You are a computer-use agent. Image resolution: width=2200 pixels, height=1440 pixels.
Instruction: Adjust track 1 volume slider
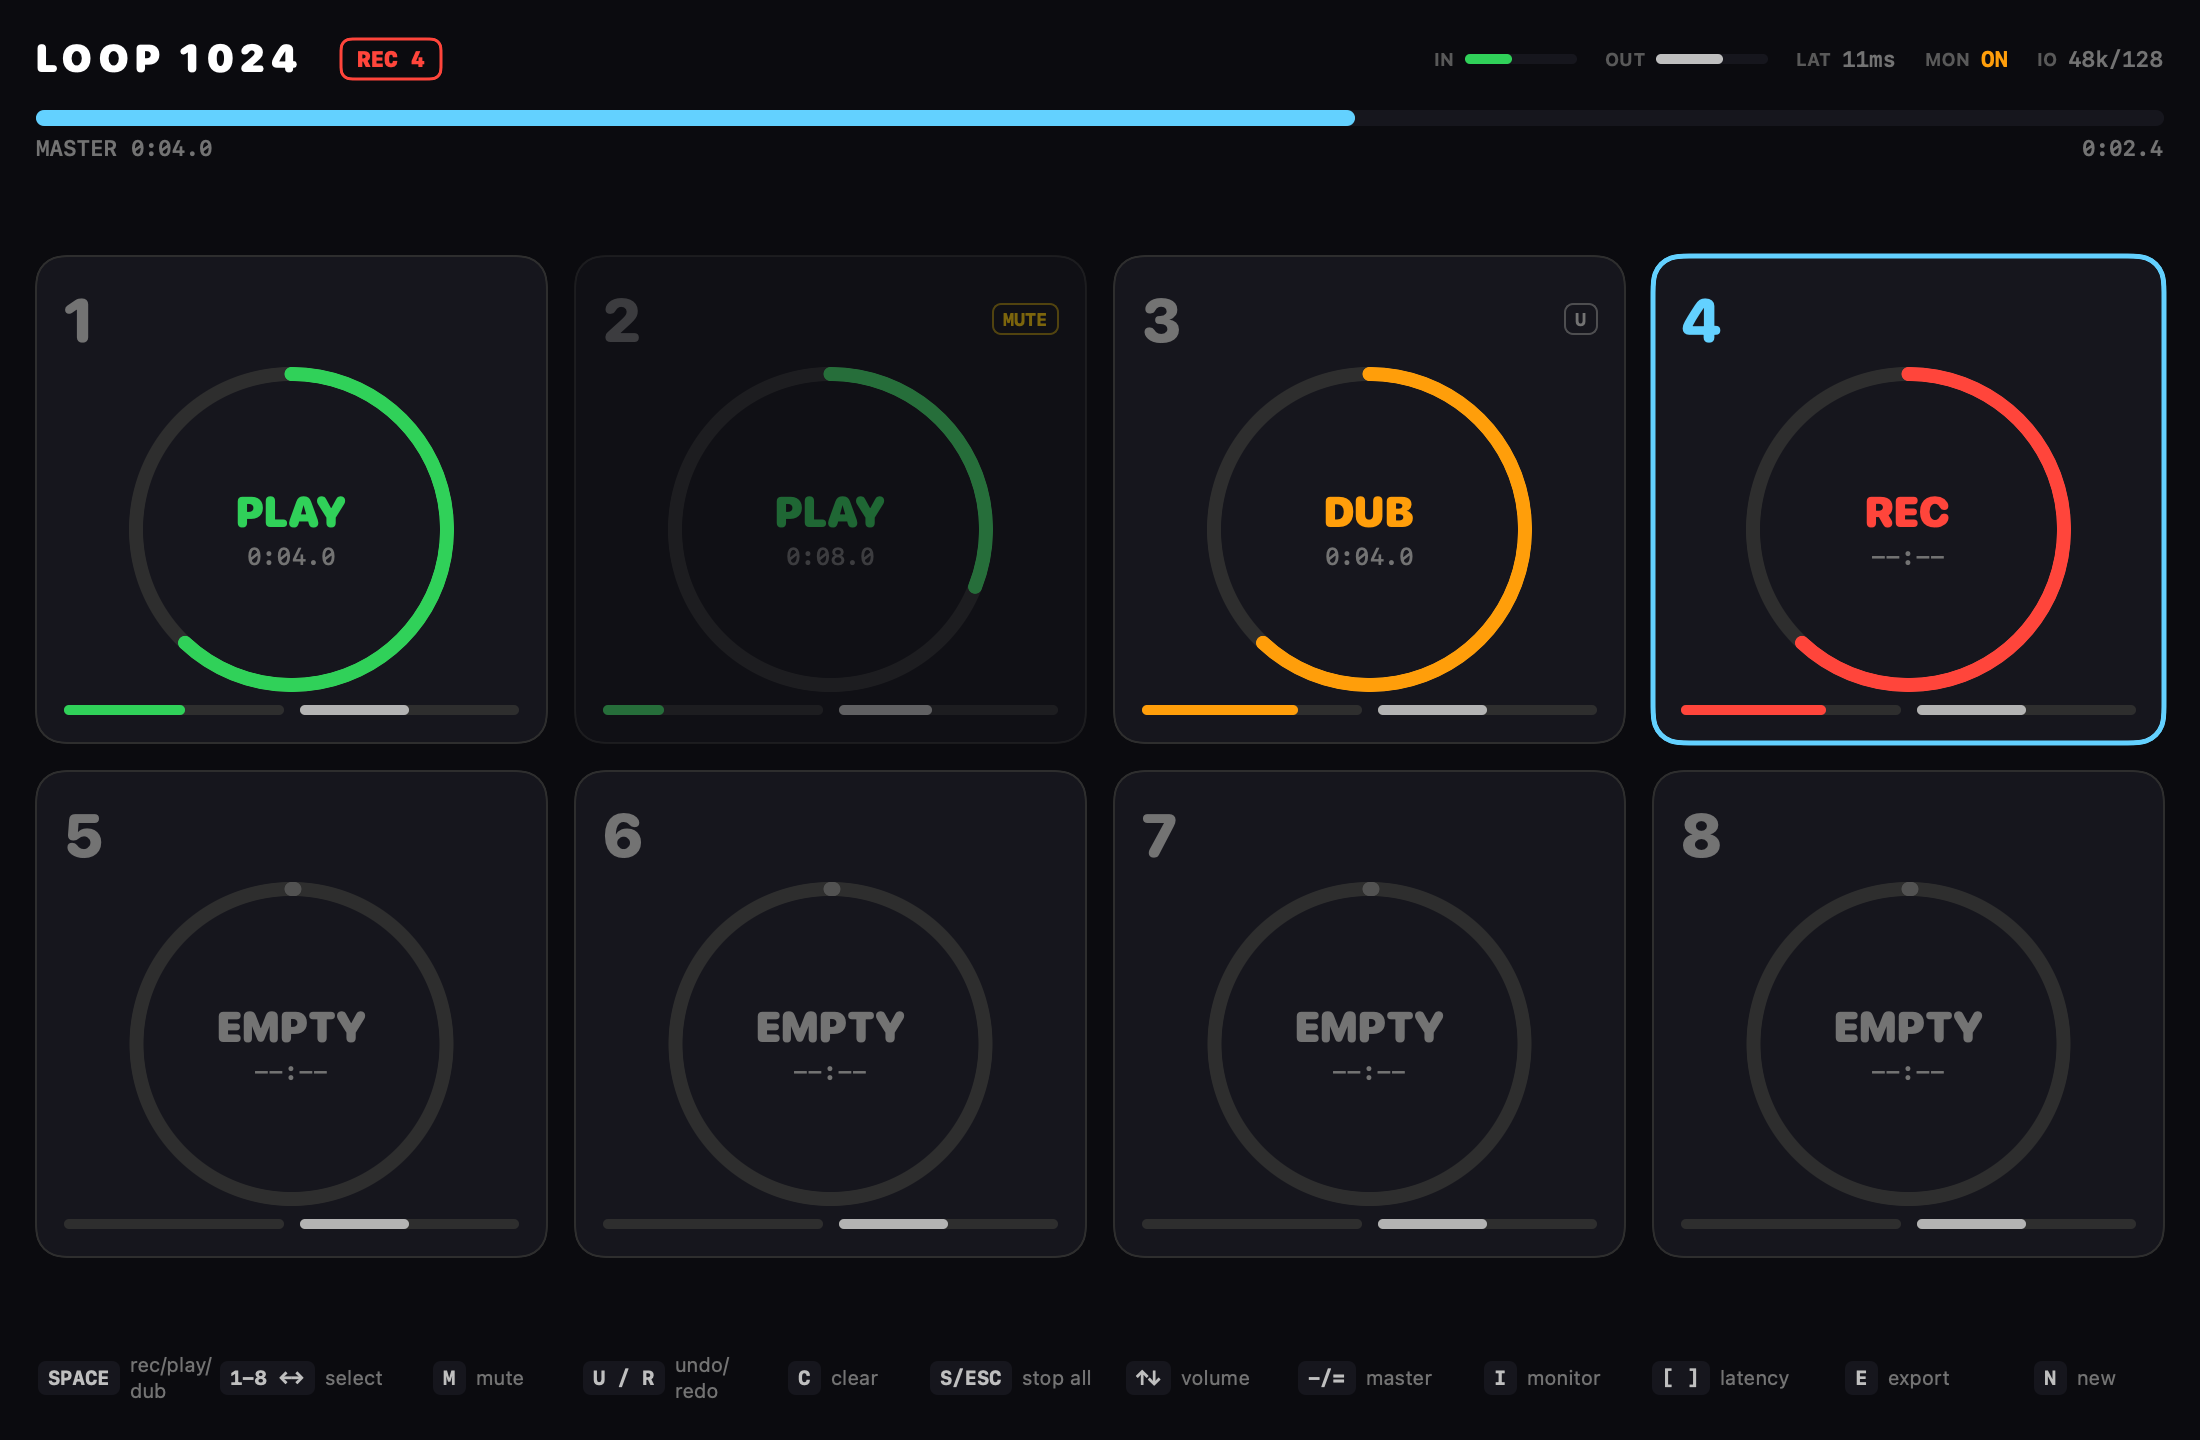point(409,710)
